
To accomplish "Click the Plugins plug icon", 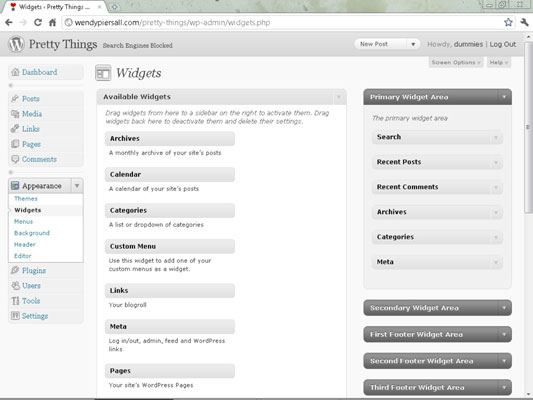I will pos(15,270).
